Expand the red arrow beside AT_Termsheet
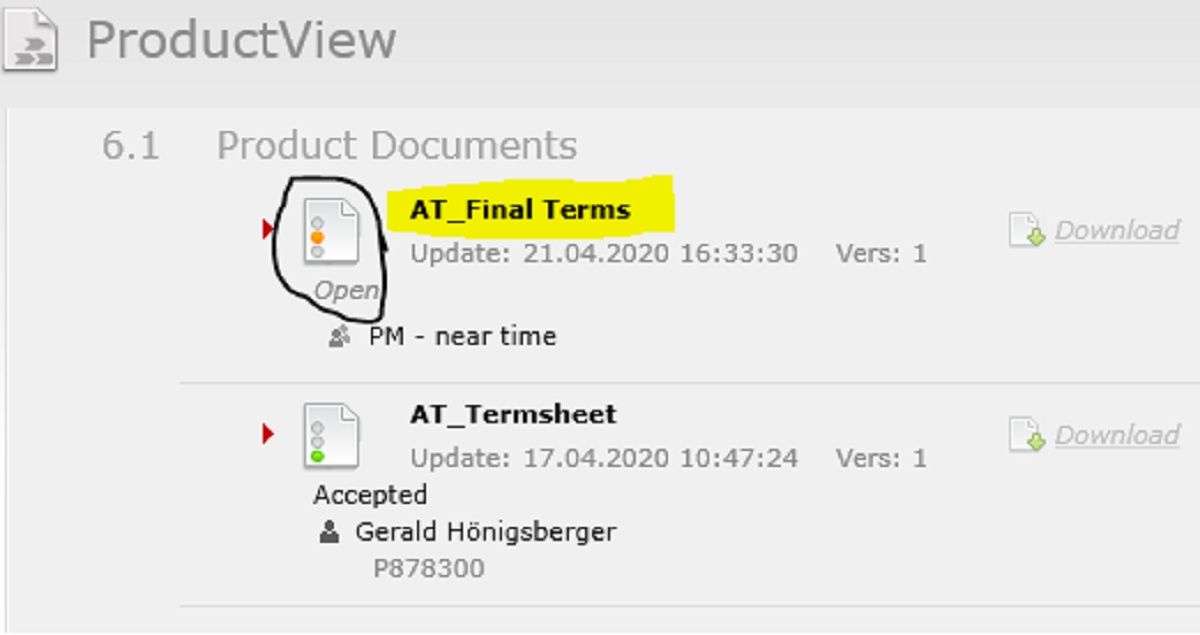The height and width of the screenshot is (635, 1200). (x=266, y=433)
